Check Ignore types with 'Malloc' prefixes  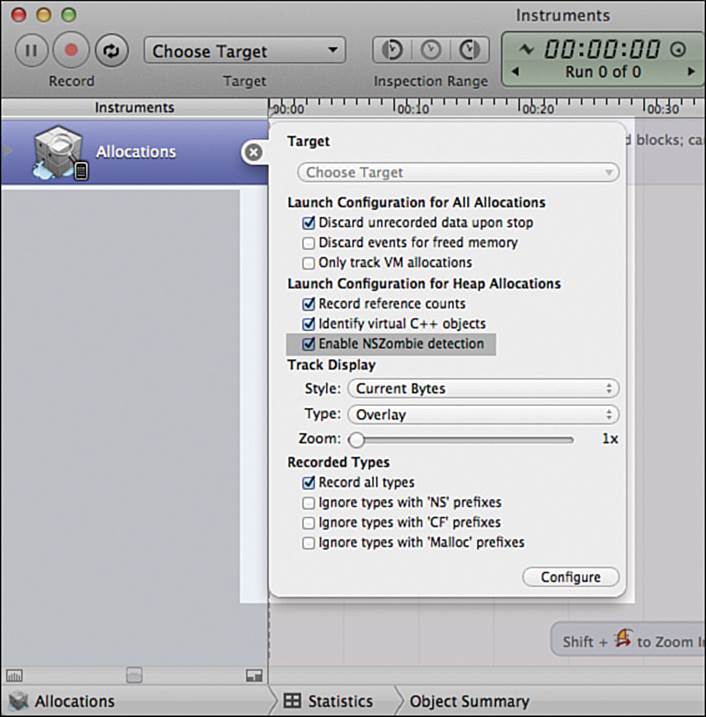point(309,543)
